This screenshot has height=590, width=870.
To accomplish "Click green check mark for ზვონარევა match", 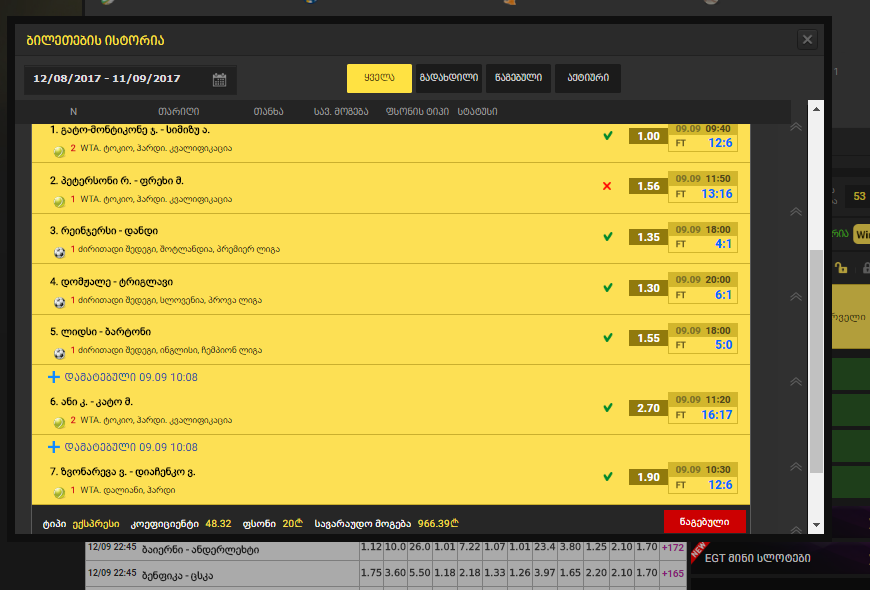I will tap(608, 476).
